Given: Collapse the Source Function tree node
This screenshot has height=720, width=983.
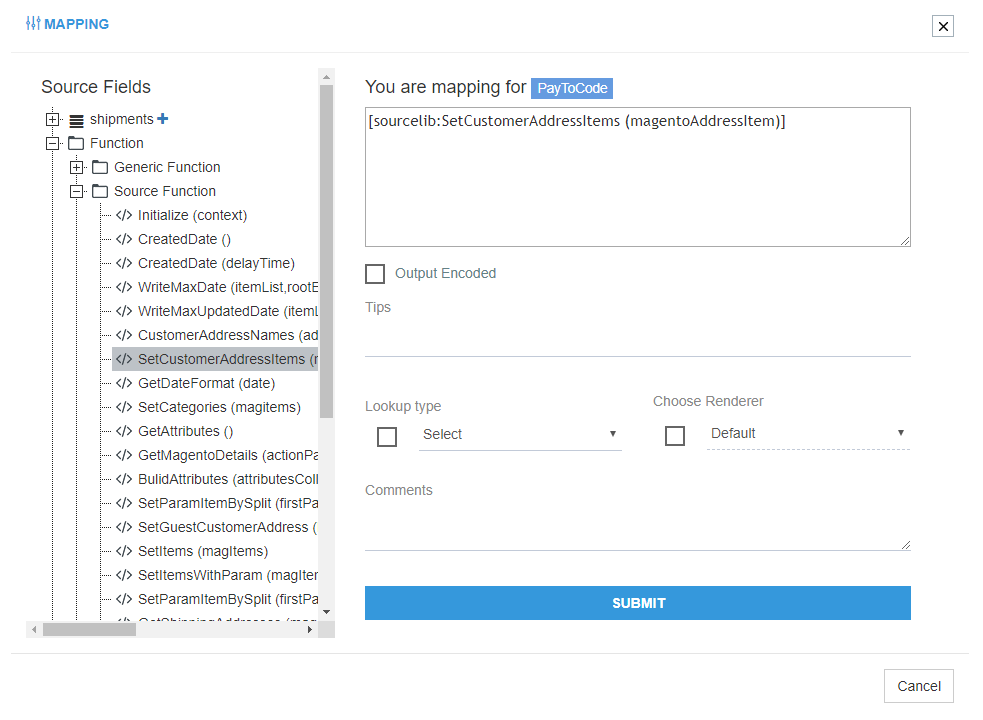Looking at the screenshot, I should [76, 191].
